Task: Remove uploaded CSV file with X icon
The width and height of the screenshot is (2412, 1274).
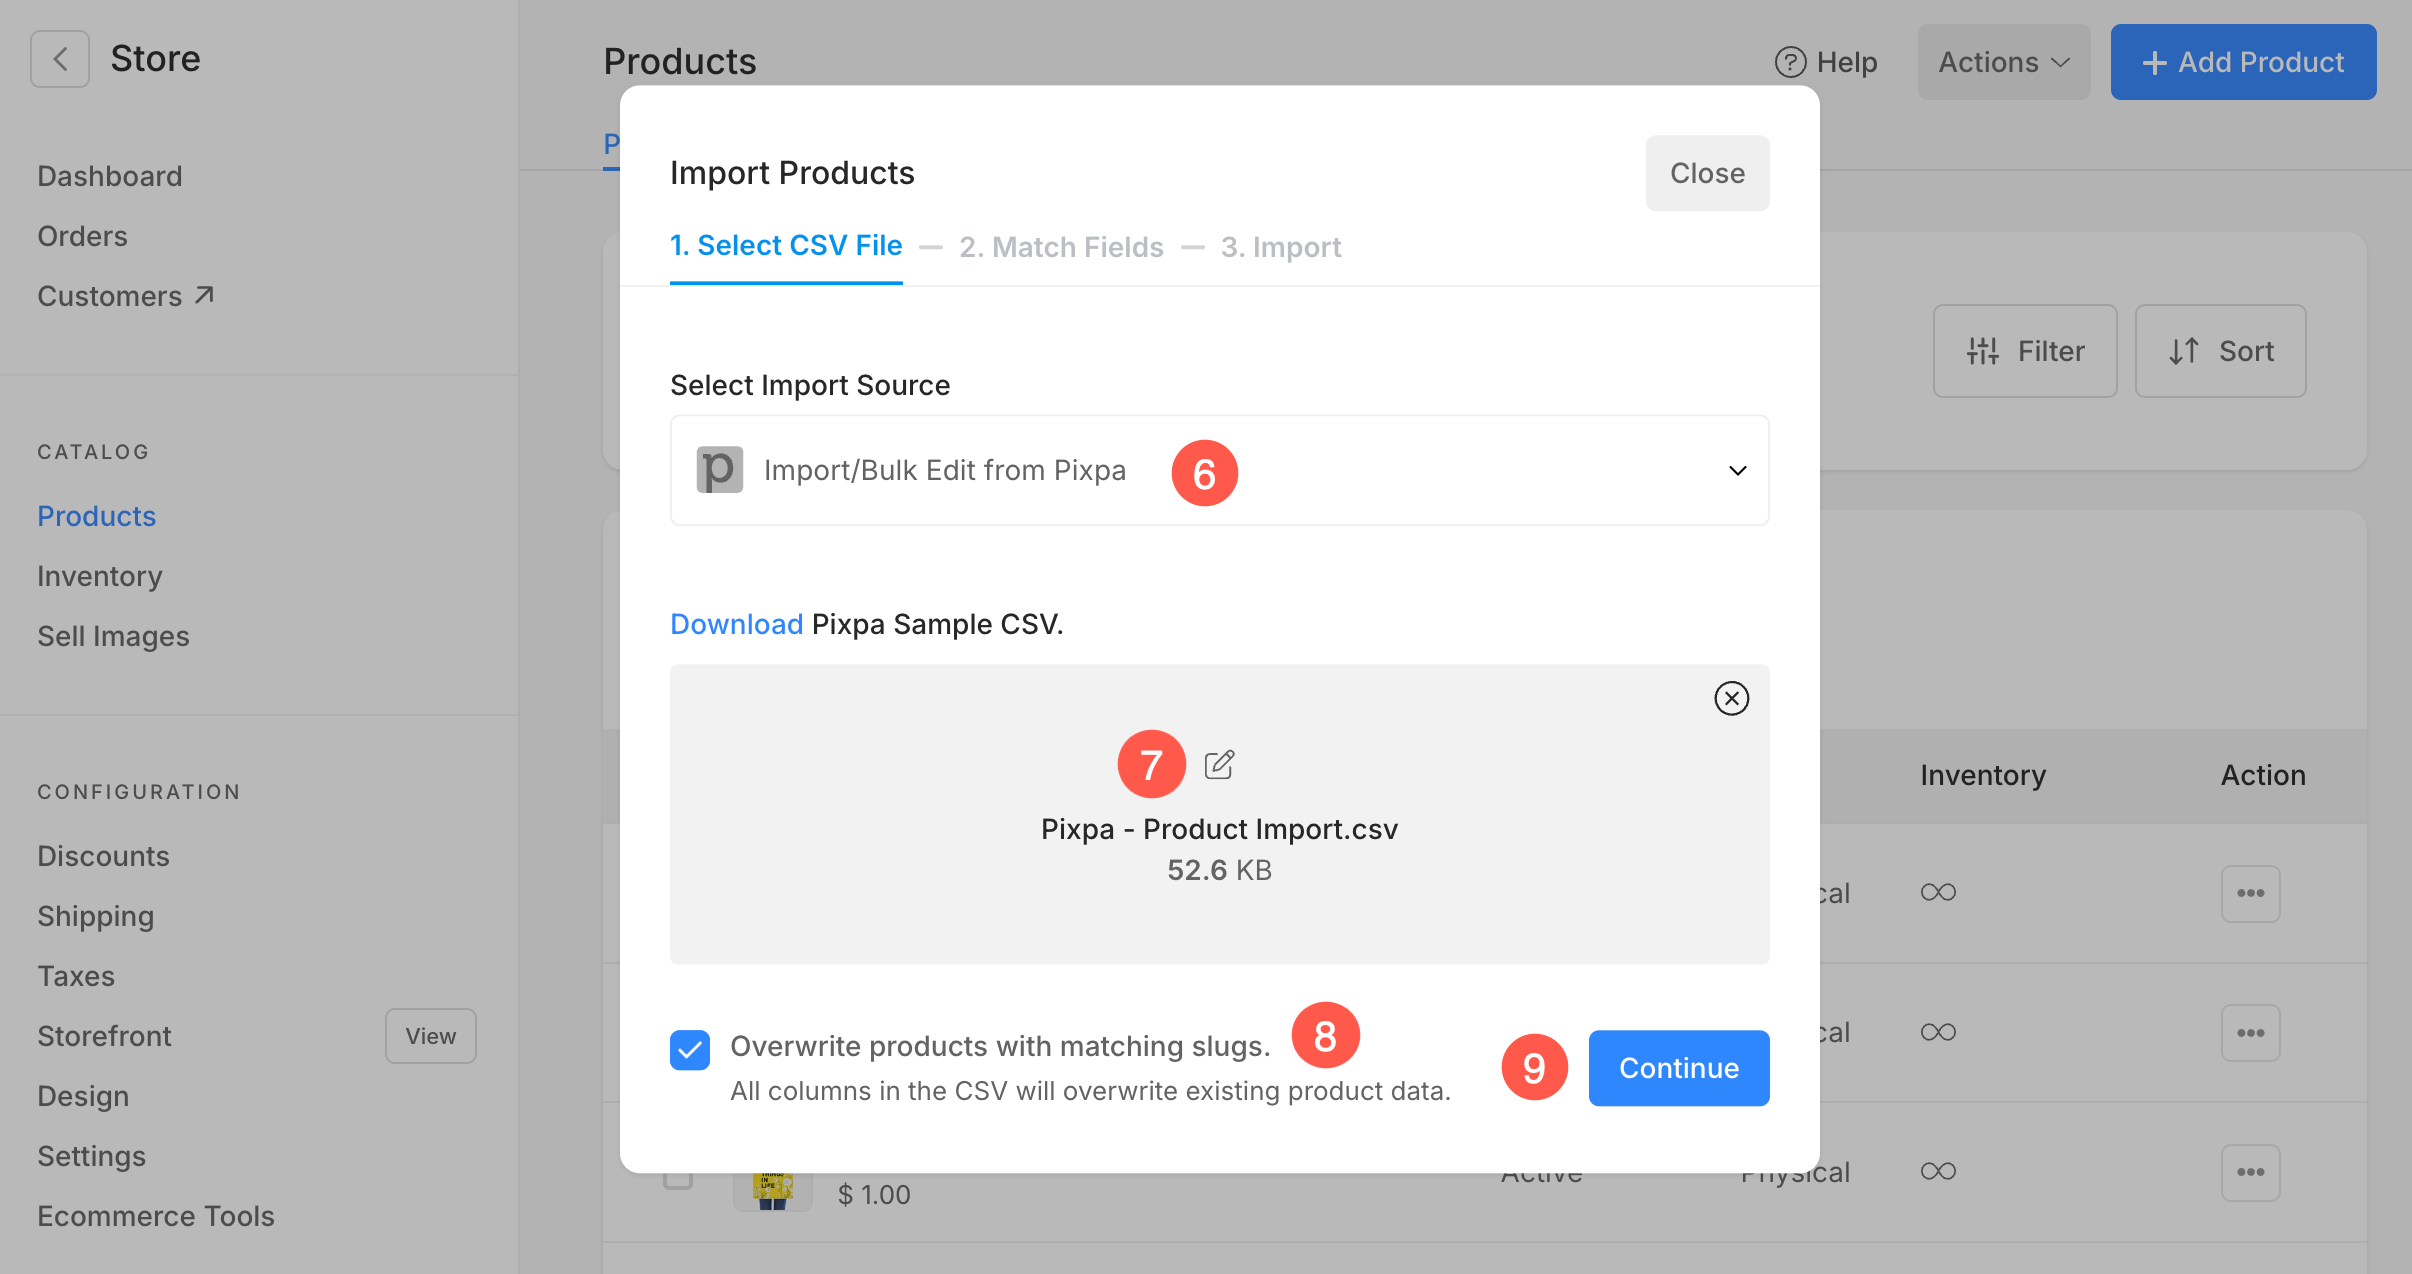Action: pos(1731,698)
